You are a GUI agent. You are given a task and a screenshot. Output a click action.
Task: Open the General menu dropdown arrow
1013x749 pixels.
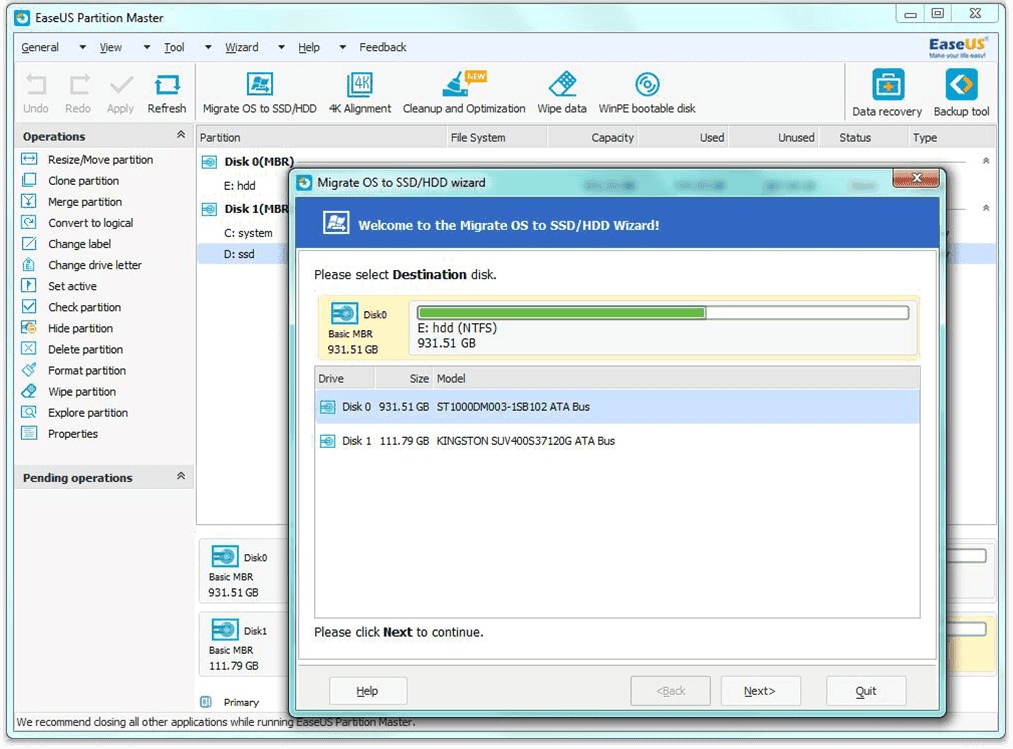tap(82, 47)
